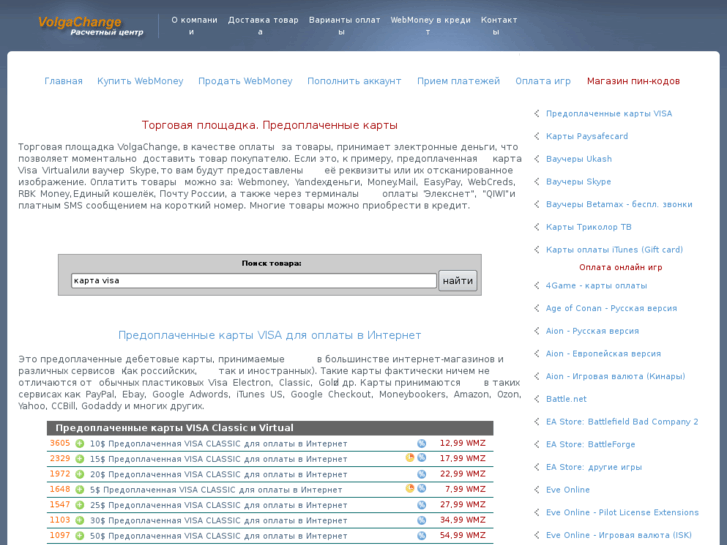Image resolution: width=727 pixels, height=545 pixels.
Task: Click green plus icon for product 3605
Action: [x=80, y=443]
